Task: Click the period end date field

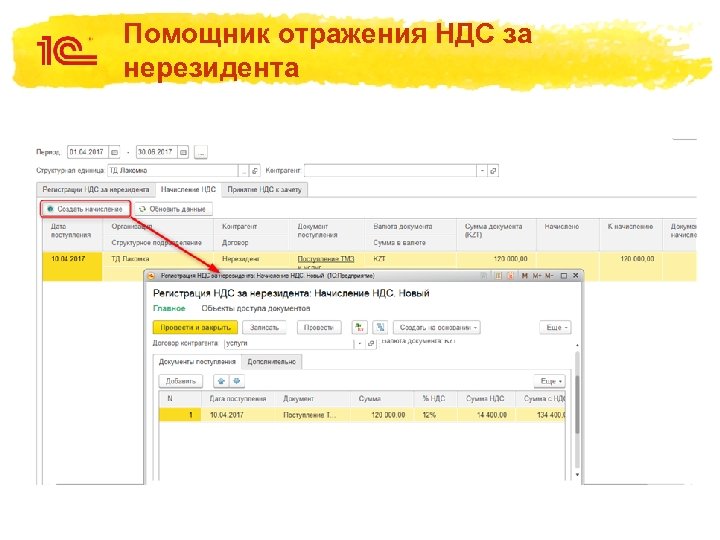Action: point(156,152)
